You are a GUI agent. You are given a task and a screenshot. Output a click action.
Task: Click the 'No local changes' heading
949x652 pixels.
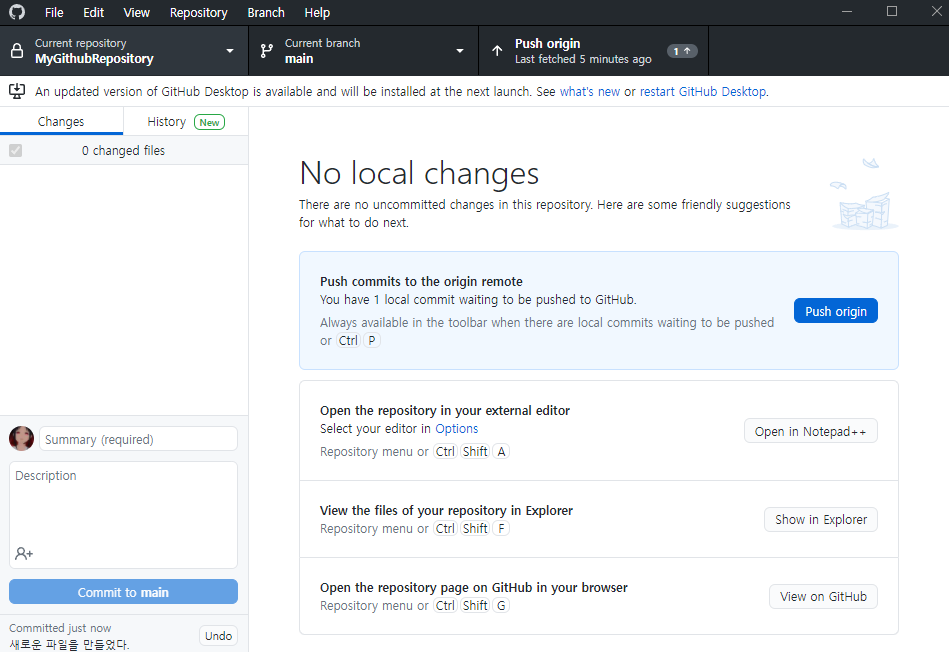[419, 173]
